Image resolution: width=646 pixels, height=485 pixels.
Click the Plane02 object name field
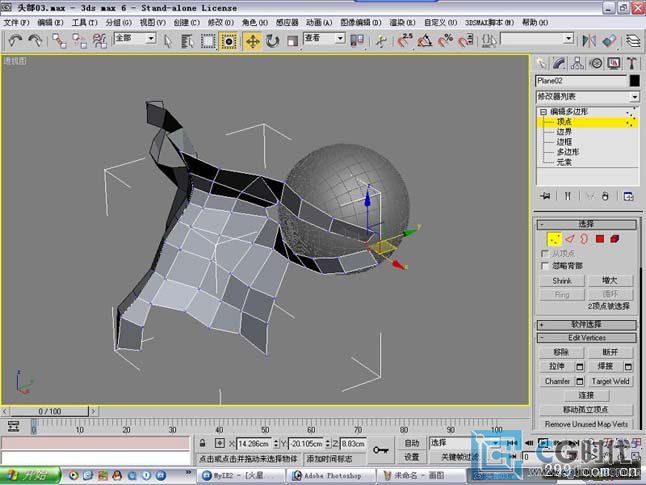click(x=580, y=81)
